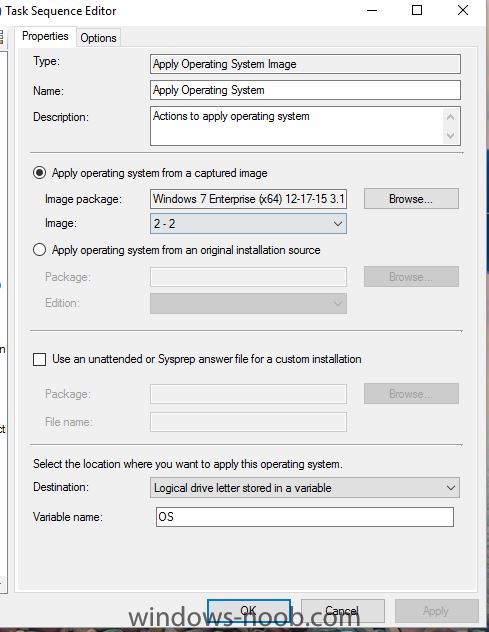Select apply from a captured image radio
The image size is (489, 632).
39,173
